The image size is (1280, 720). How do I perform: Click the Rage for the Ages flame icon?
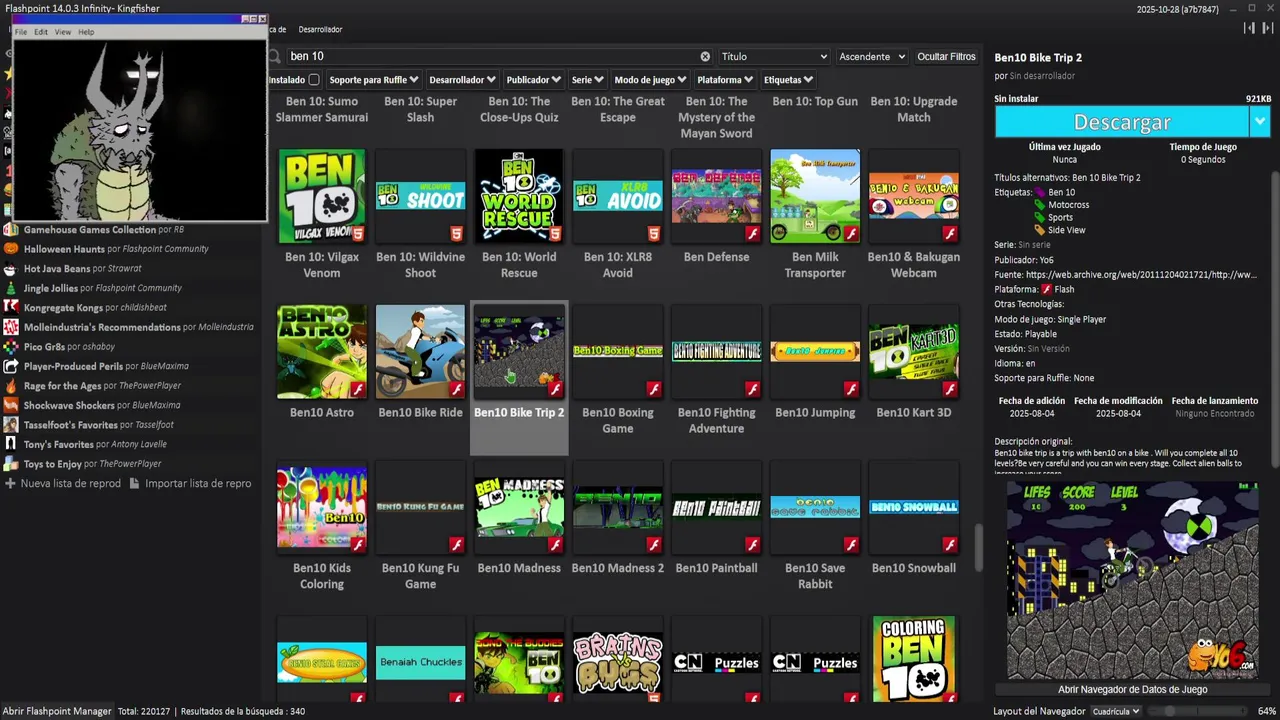(11, 386)
